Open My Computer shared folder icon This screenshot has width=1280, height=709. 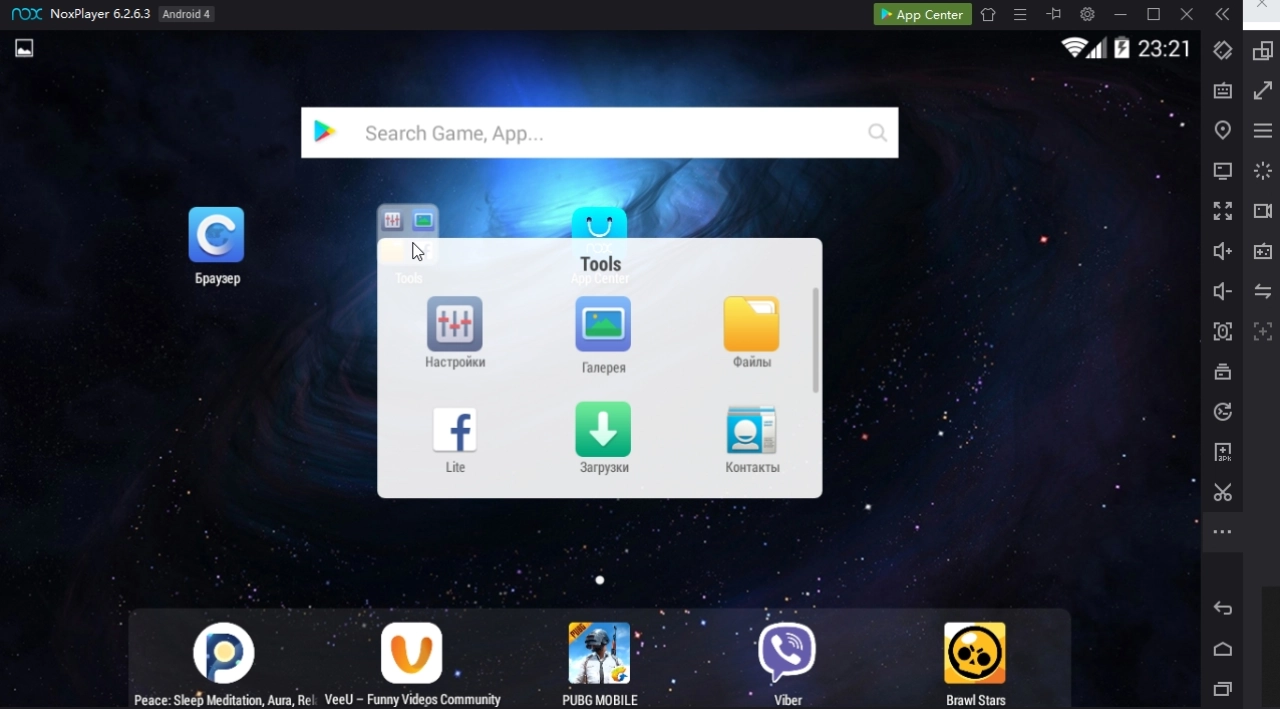point(1222,171)
